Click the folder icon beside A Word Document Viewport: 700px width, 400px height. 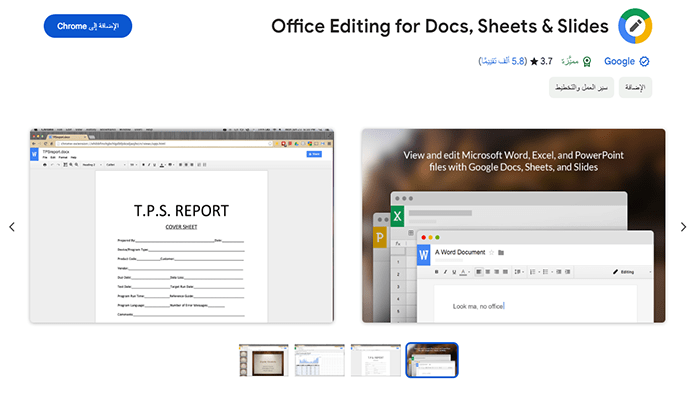click(501, 253)
